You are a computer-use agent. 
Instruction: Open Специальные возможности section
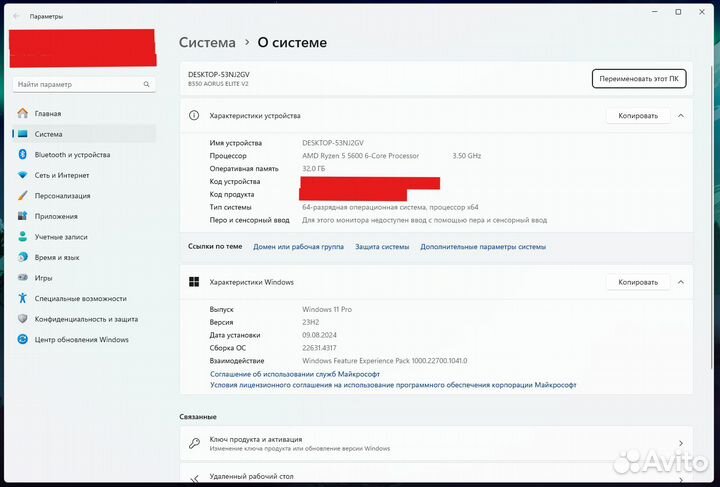coord(80,298)
